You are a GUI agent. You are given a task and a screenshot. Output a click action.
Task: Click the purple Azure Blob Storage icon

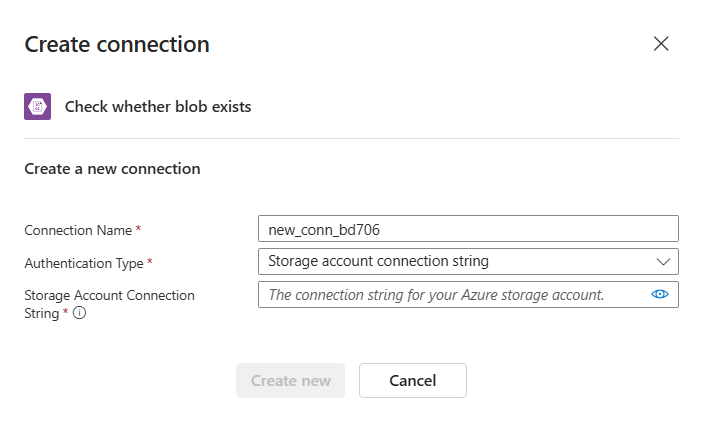pyautogui.click(x=38, y=106)
